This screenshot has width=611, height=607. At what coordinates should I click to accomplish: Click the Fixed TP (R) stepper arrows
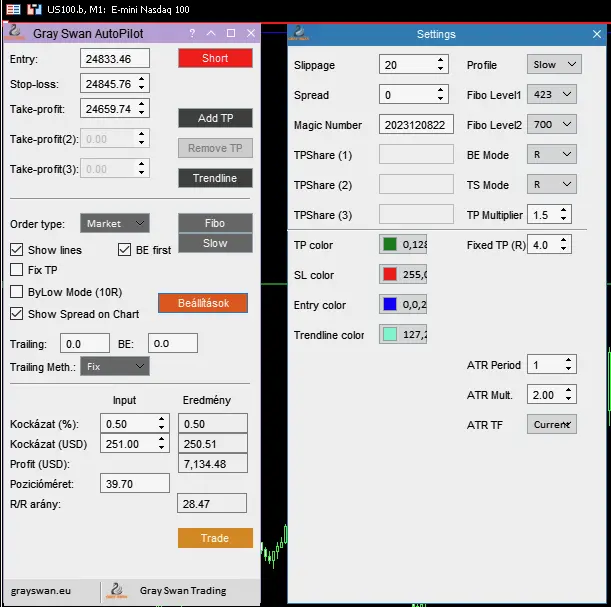tap(563, 245)
